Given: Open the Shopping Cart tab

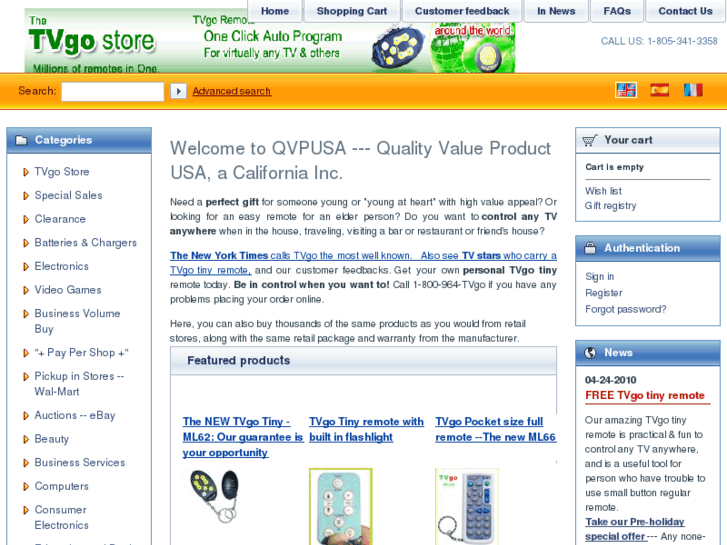Looking at the screenshot, I should coord(351,11).
